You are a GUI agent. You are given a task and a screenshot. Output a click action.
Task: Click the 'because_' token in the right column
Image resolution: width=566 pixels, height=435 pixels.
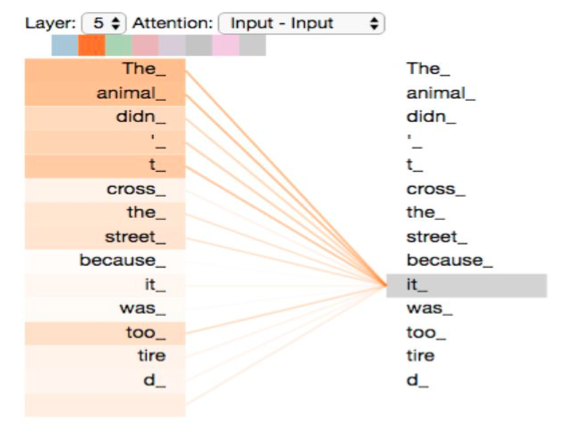pos(449,261)
